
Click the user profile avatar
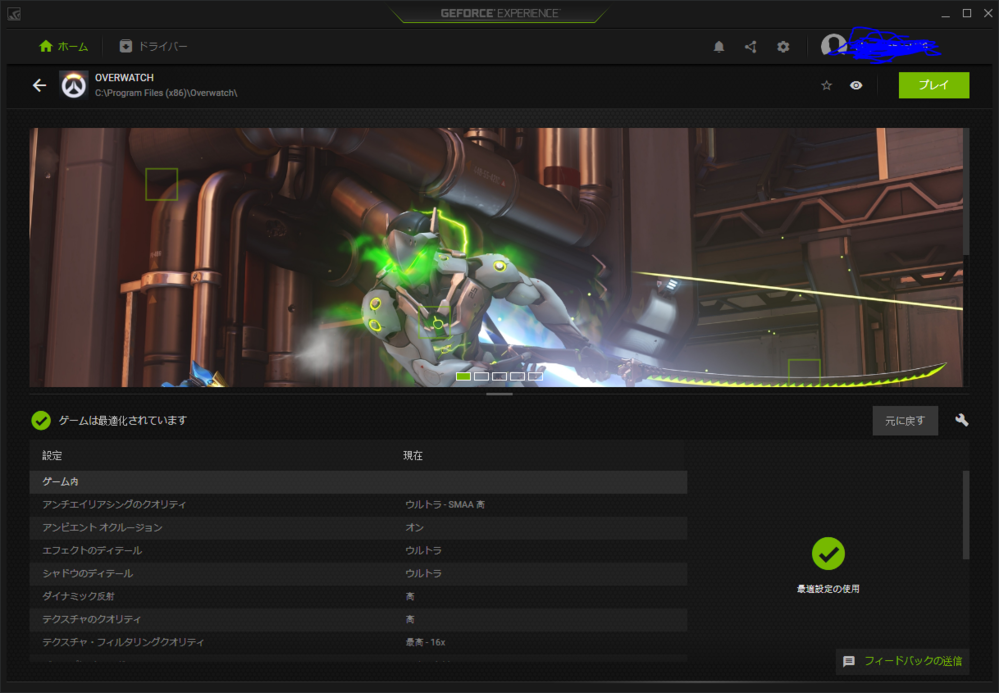point(833,46)
